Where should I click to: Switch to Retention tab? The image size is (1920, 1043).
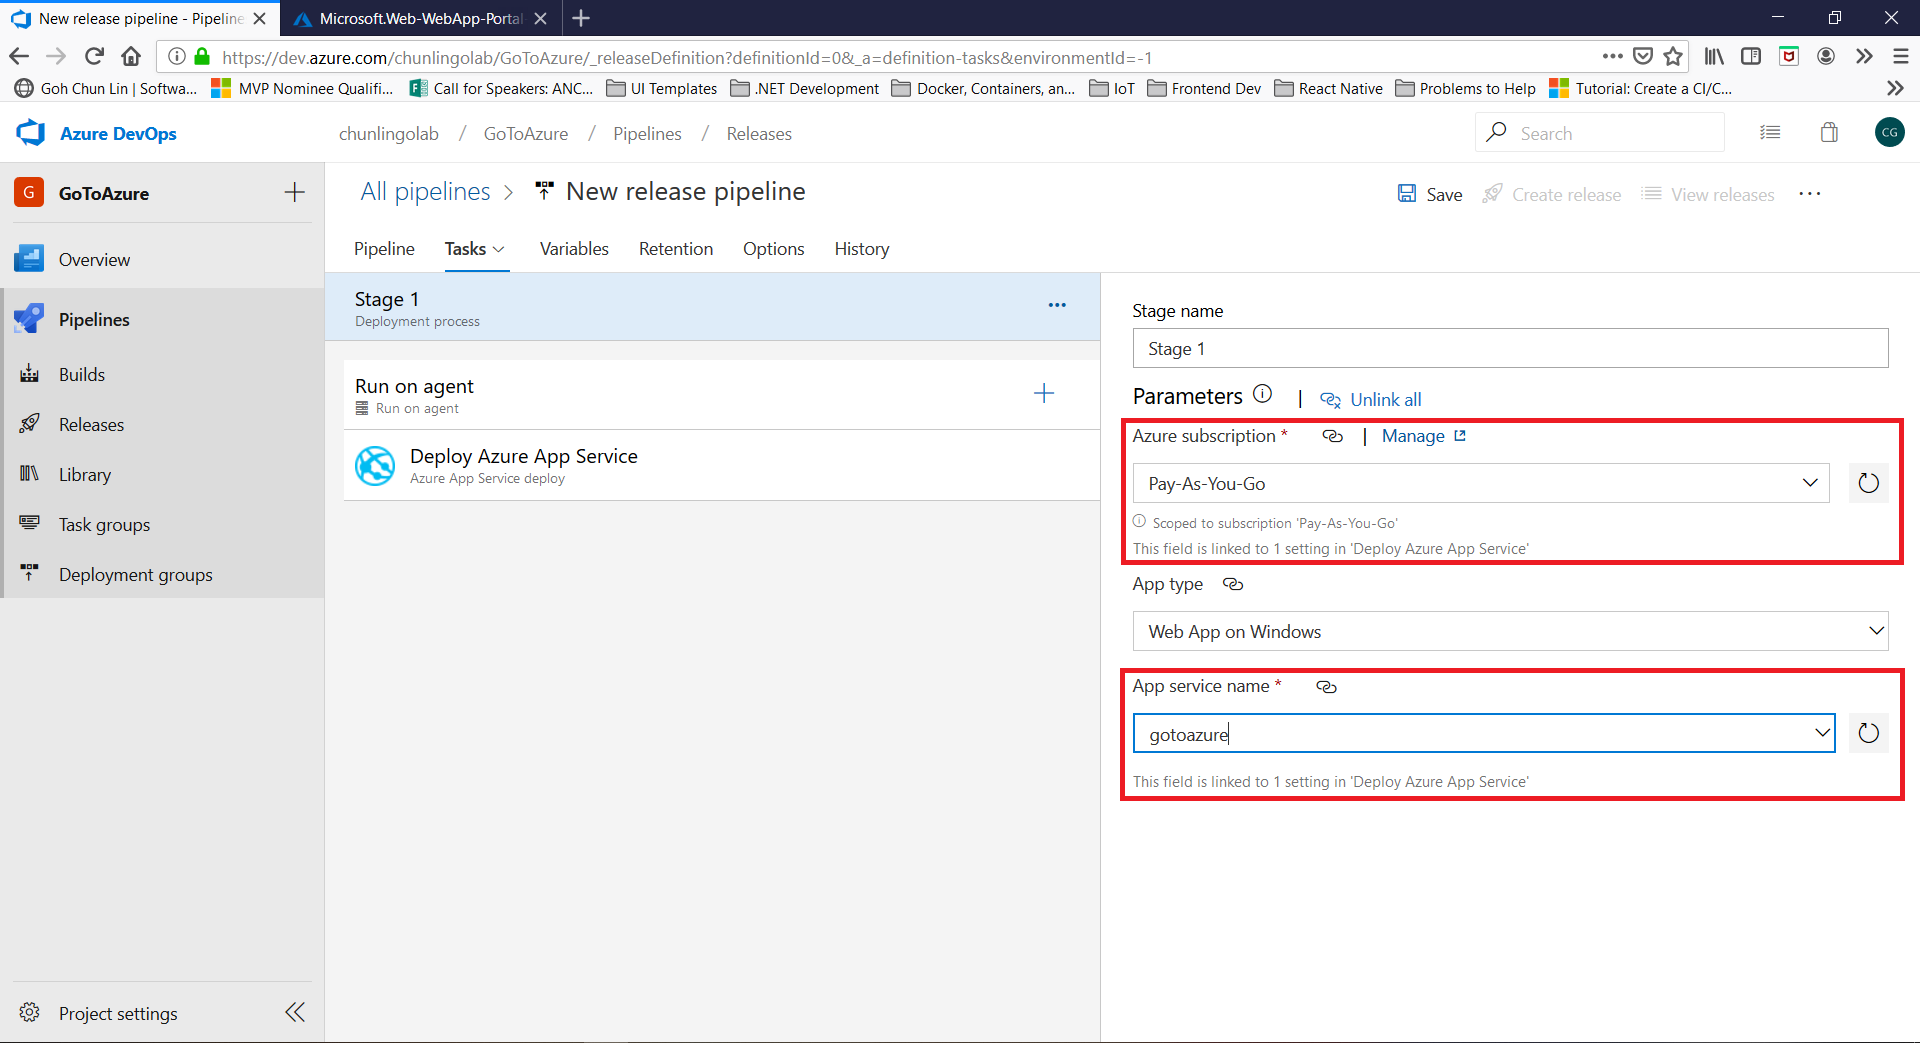coord(676,248)
